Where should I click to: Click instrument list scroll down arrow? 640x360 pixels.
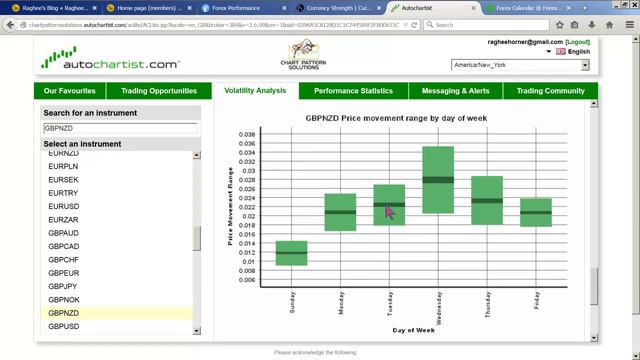click(197, 331)
